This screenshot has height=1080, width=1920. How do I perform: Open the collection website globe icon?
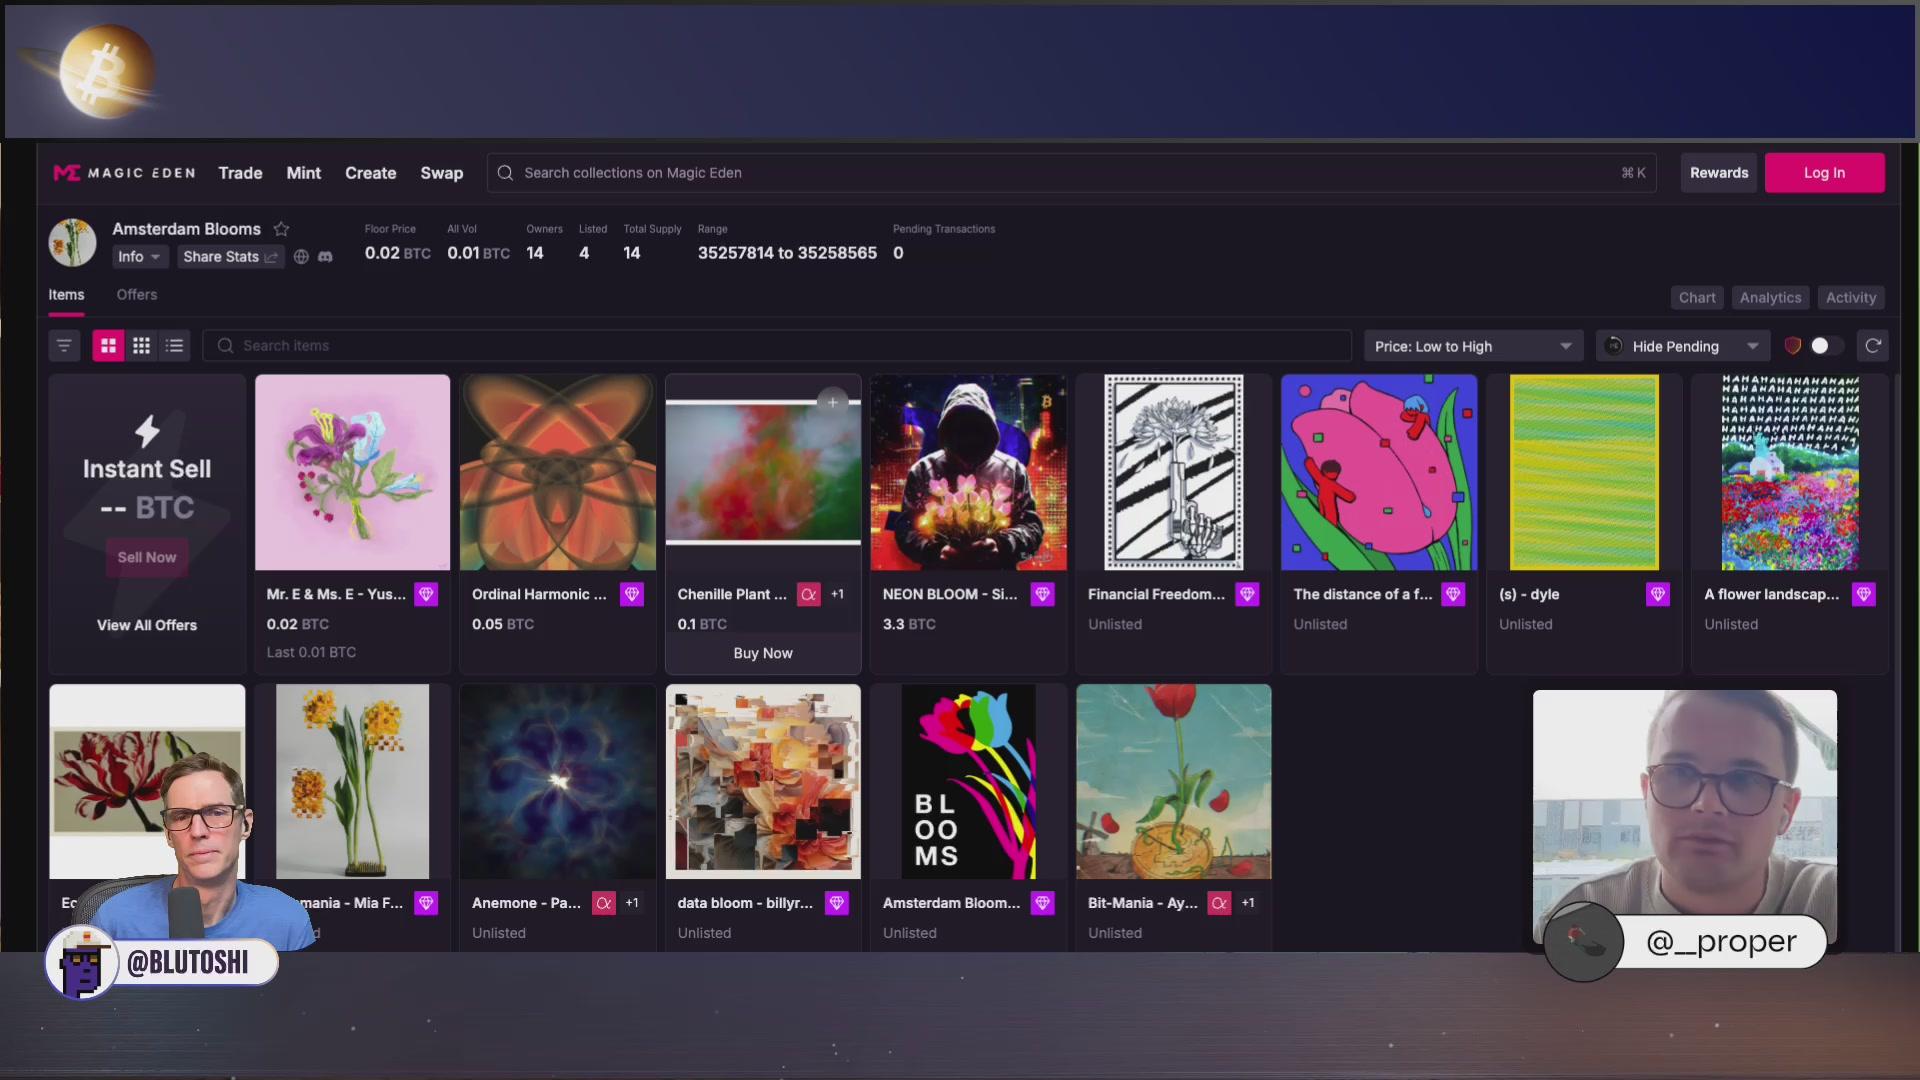[x=301, y=257]
